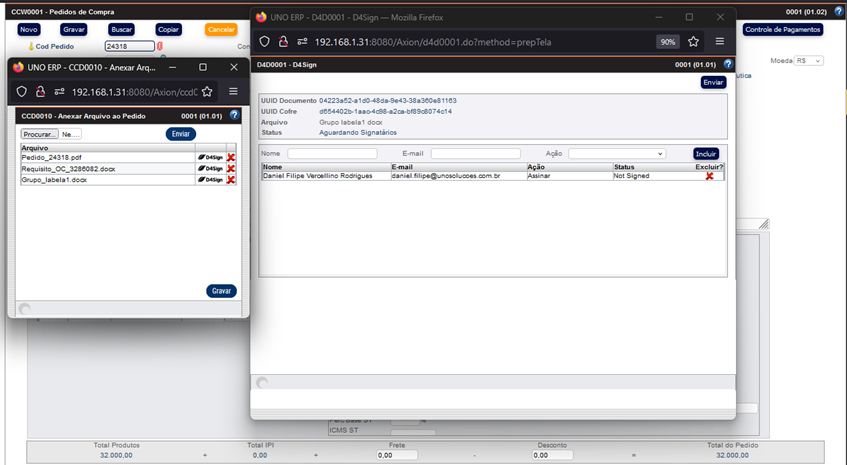Click Procurar to browse for file
The width and height of the screenshot is (847, 465).
coord(40,134)
